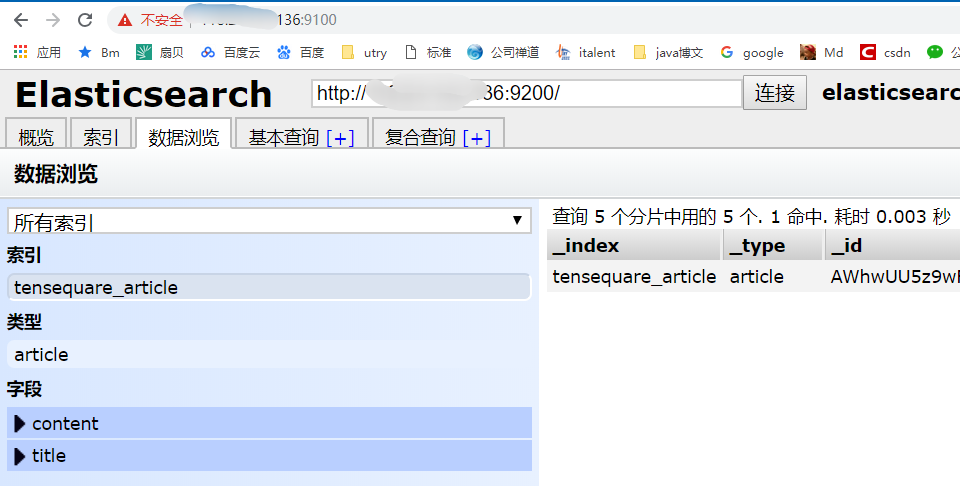960x491 pixels.
Task: Open the 复合查询 tab
Action: tap(420, 137)
